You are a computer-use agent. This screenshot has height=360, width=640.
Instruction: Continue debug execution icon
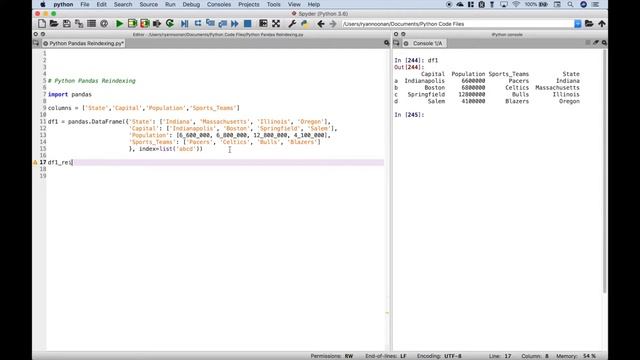[235, 24]
